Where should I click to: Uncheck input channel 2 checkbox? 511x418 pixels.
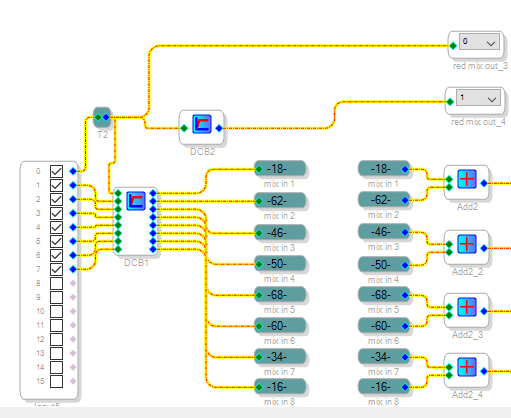56,199
